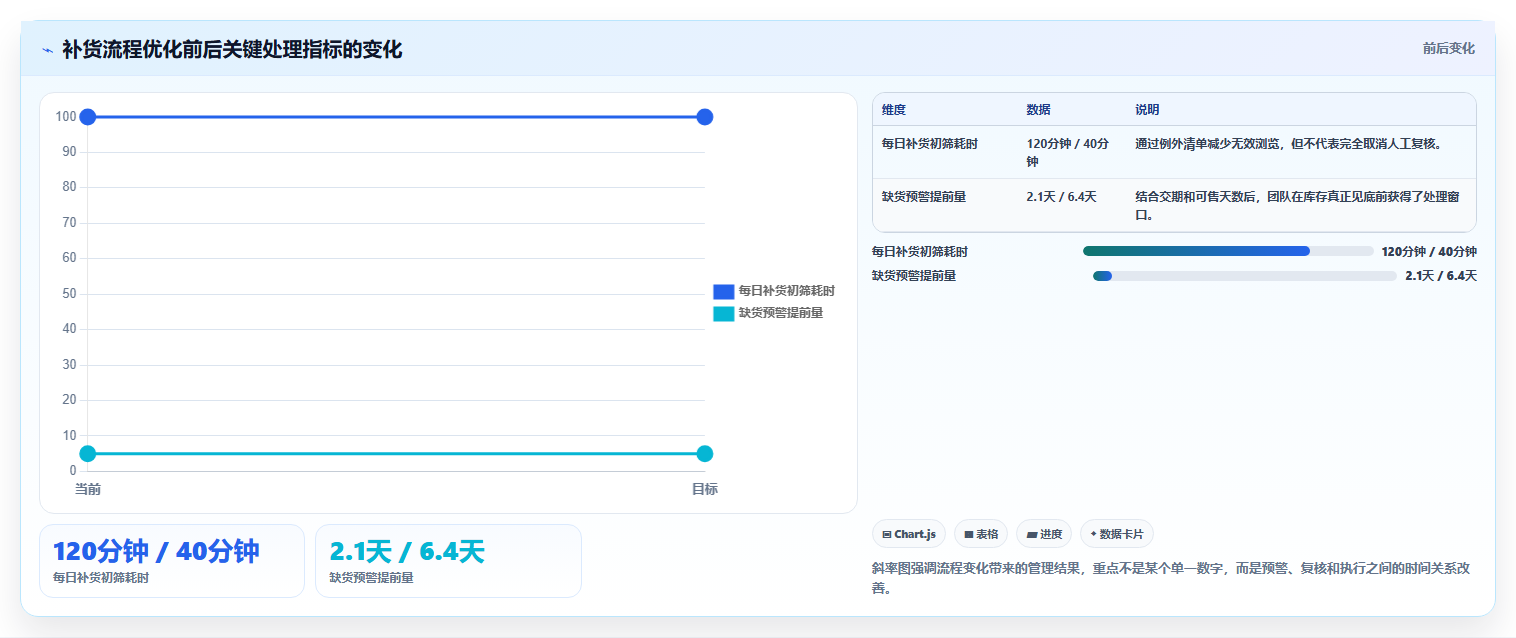Click the 数据卡片 tag chip
The width and height of the screenshot is (1516, 638).
tap(1117, 534)
